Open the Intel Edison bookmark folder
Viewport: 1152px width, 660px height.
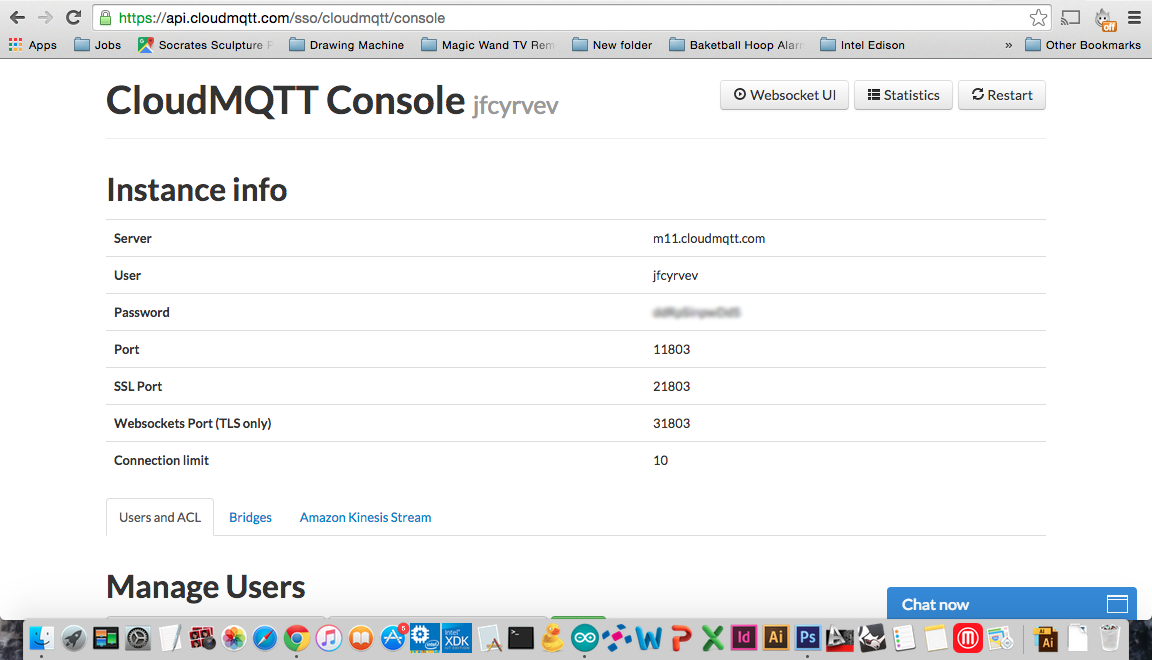[x=863, y=45]
